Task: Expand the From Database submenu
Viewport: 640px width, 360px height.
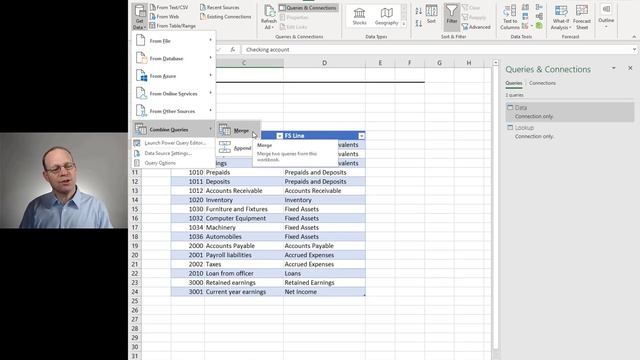Action: (174, 58)
